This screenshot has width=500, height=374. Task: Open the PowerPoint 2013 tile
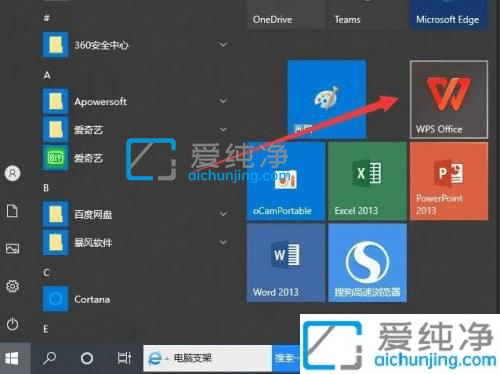(x=449, y=181)
